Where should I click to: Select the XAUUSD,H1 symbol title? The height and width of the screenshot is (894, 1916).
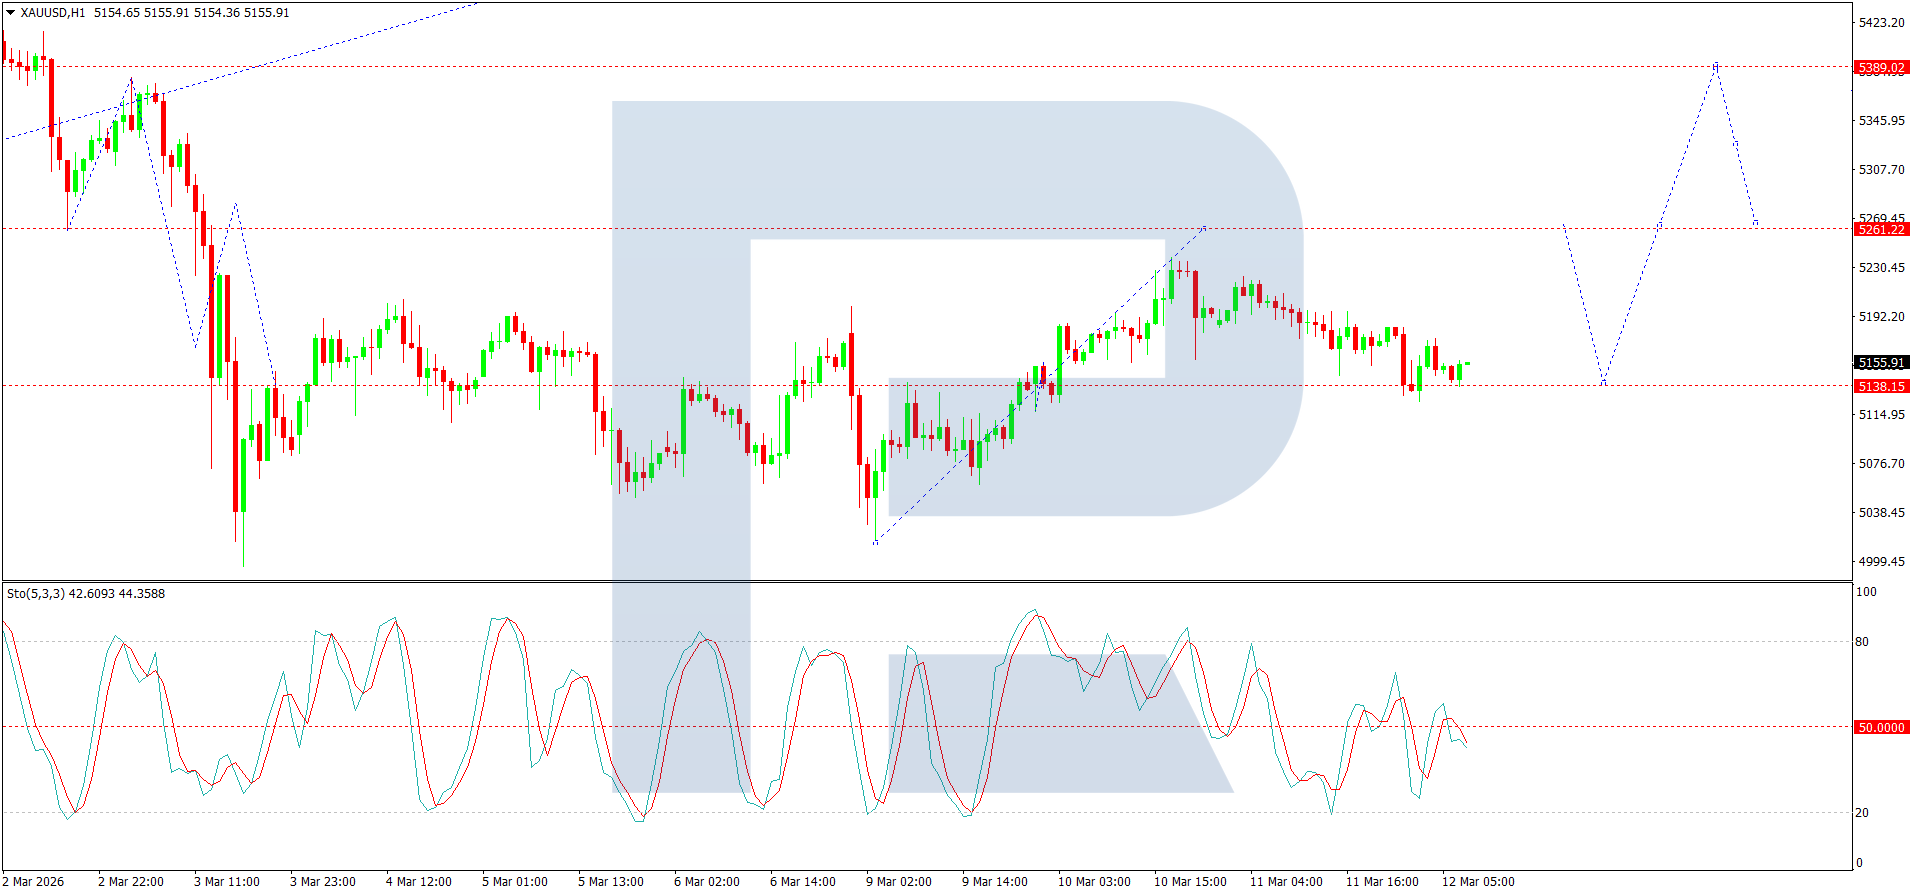[53, 13]
